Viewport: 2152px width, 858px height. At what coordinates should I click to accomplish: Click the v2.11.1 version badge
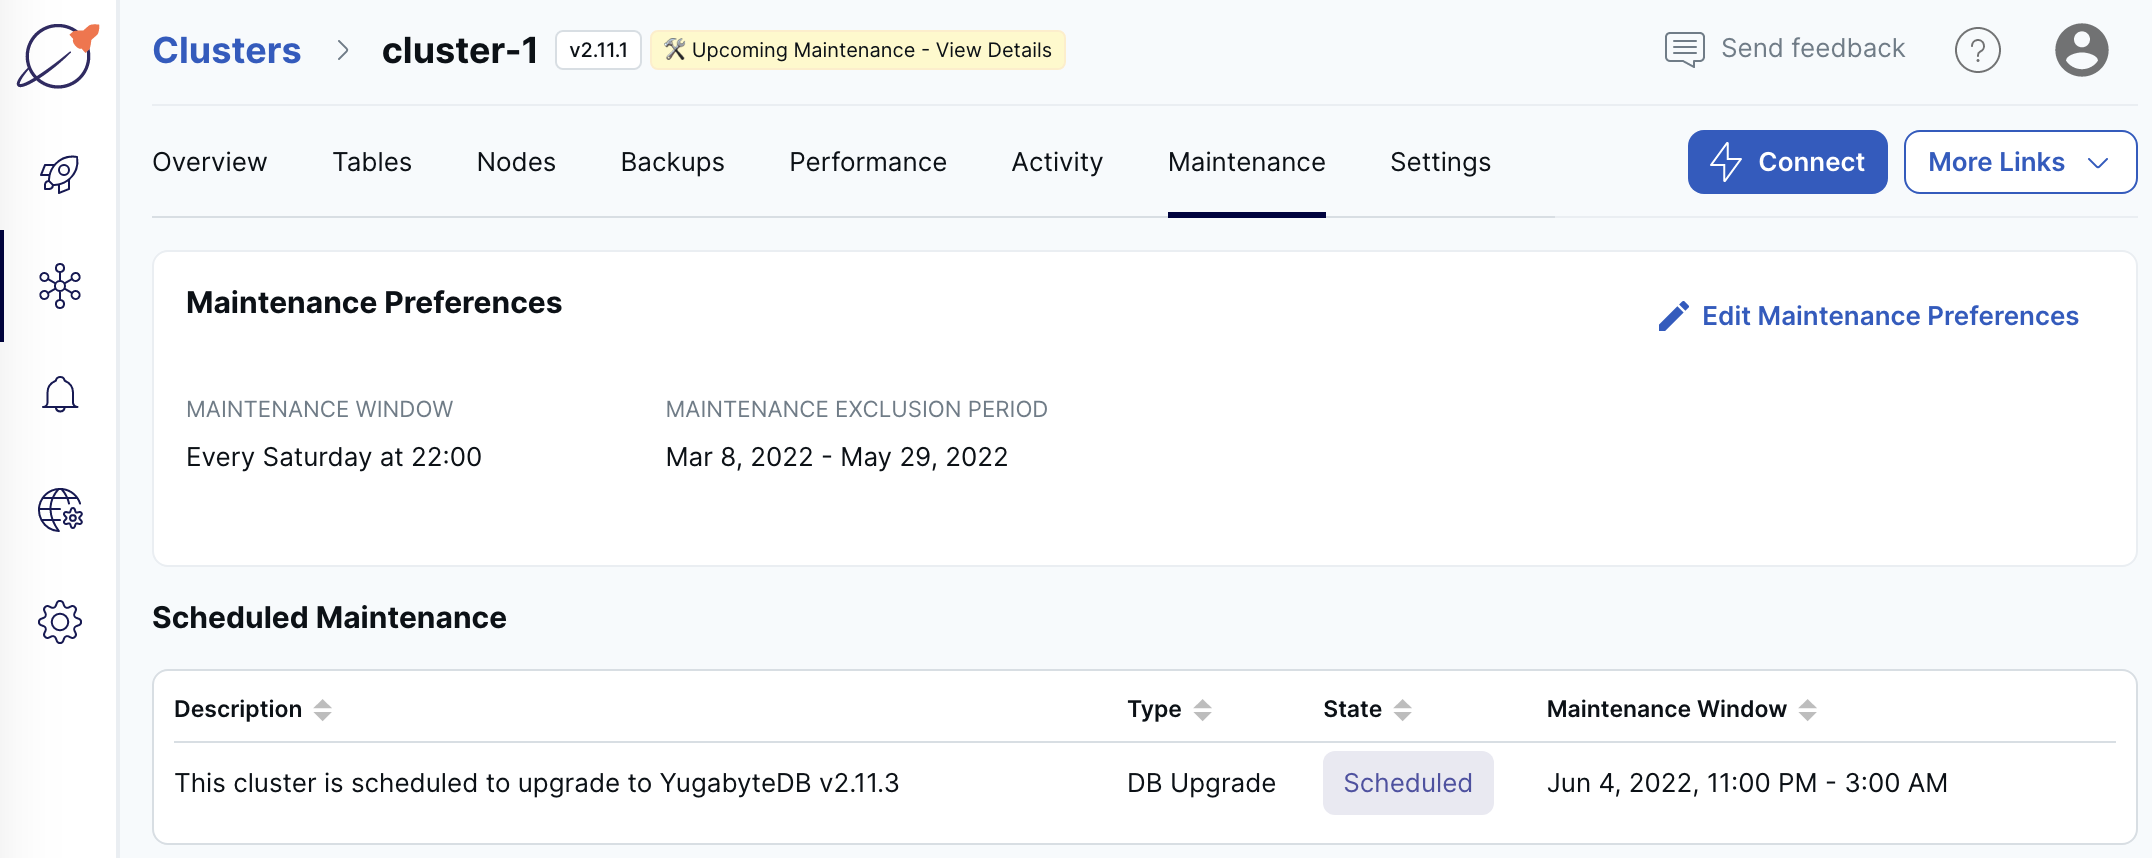click(x=598, y=50)
